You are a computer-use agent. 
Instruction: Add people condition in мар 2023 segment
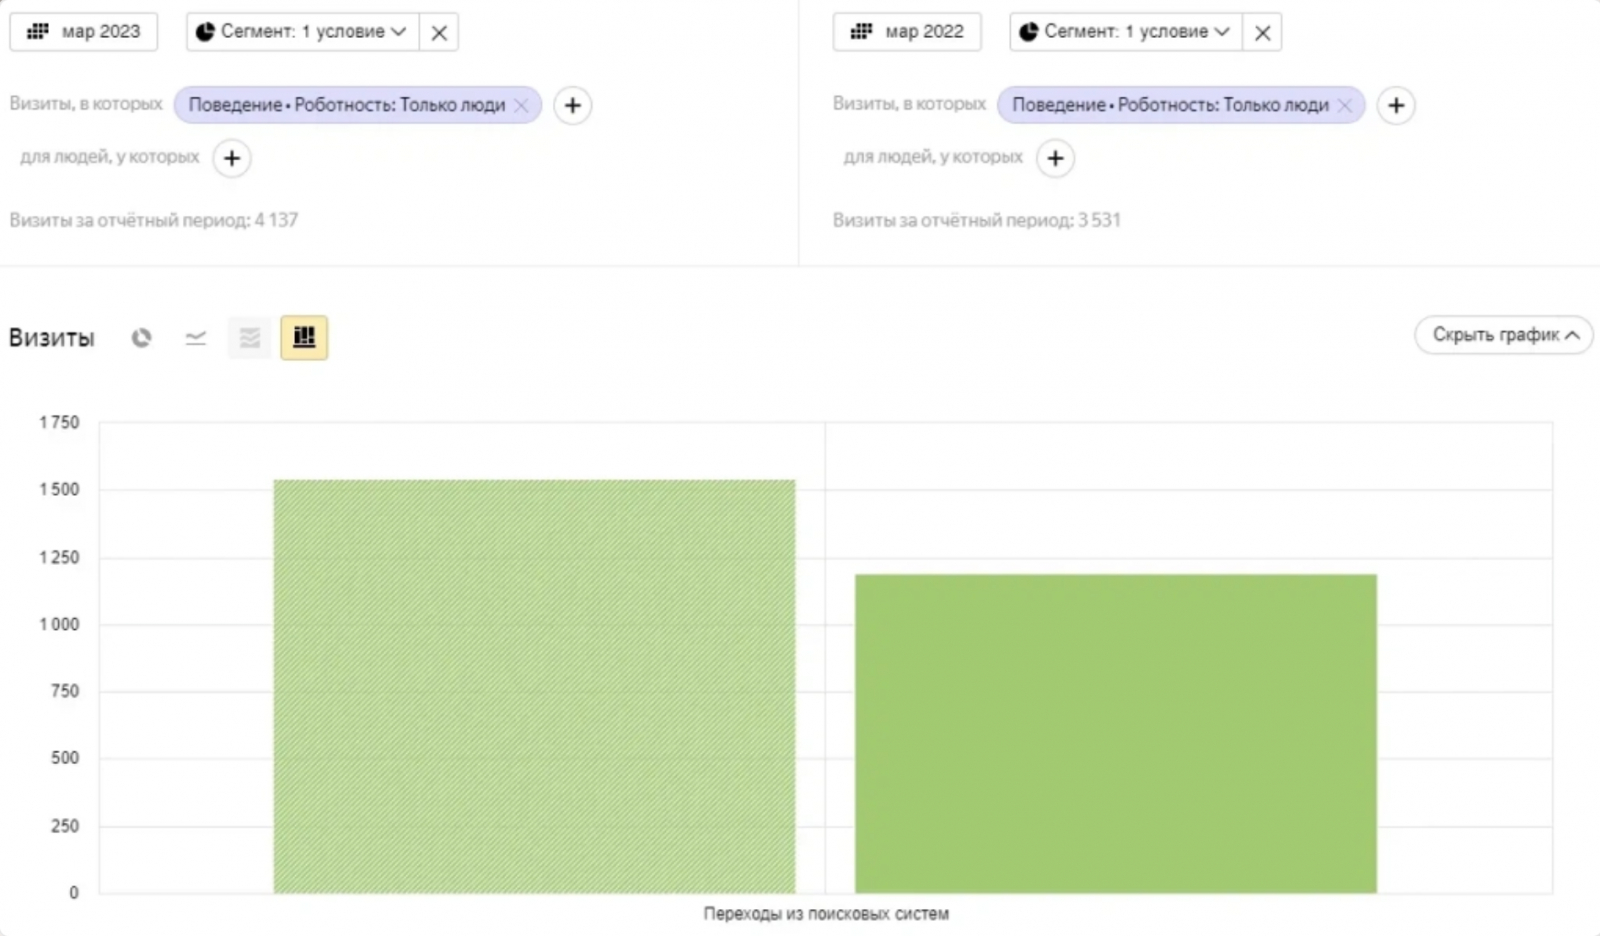point(232,158)
